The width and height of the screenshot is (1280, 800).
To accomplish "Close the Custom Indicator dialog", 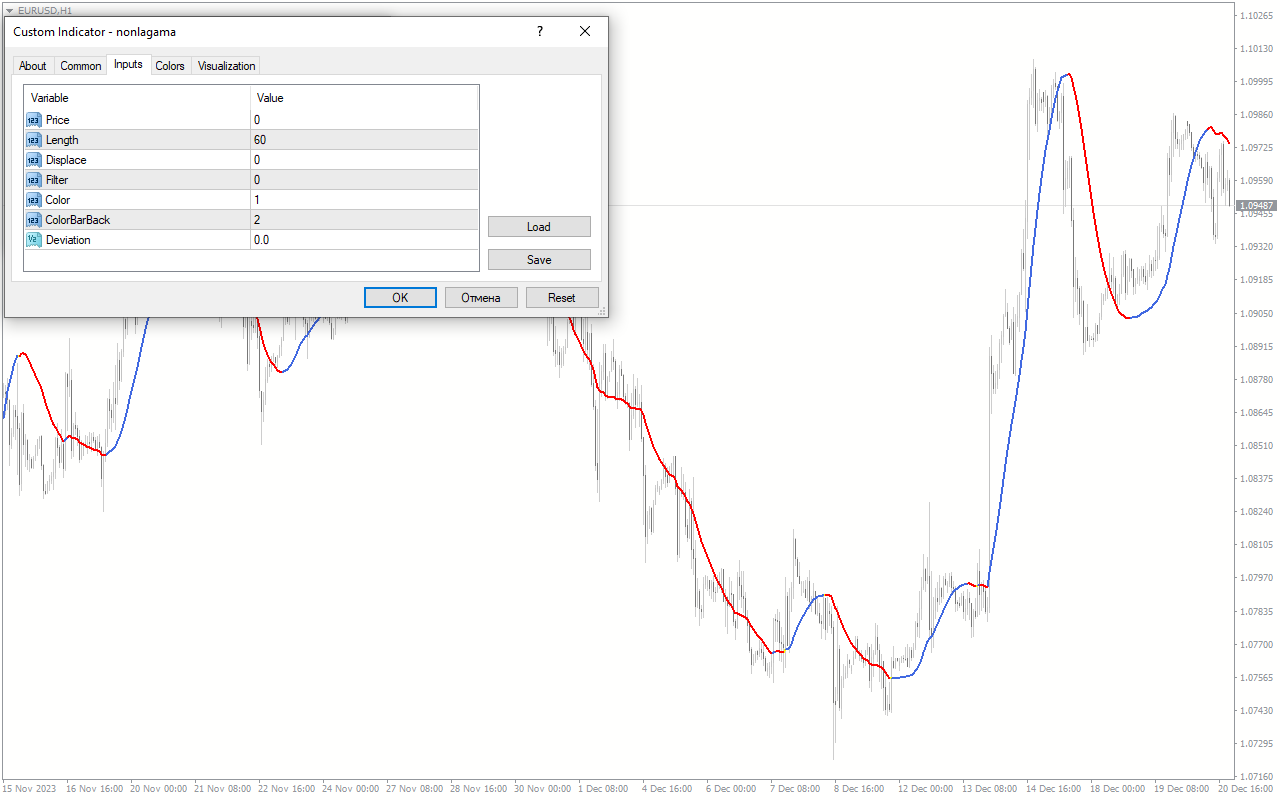I will pos(585,32).
